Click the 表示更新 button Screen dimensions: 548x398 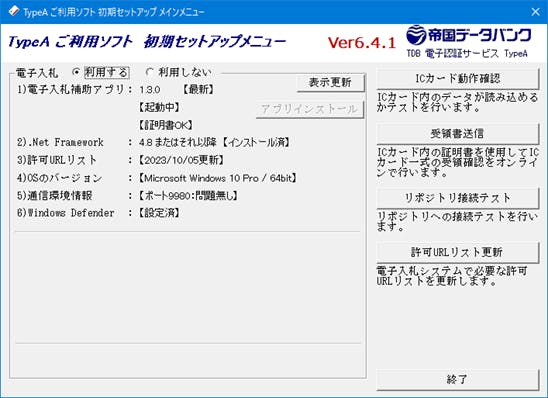tap(330, 83)
